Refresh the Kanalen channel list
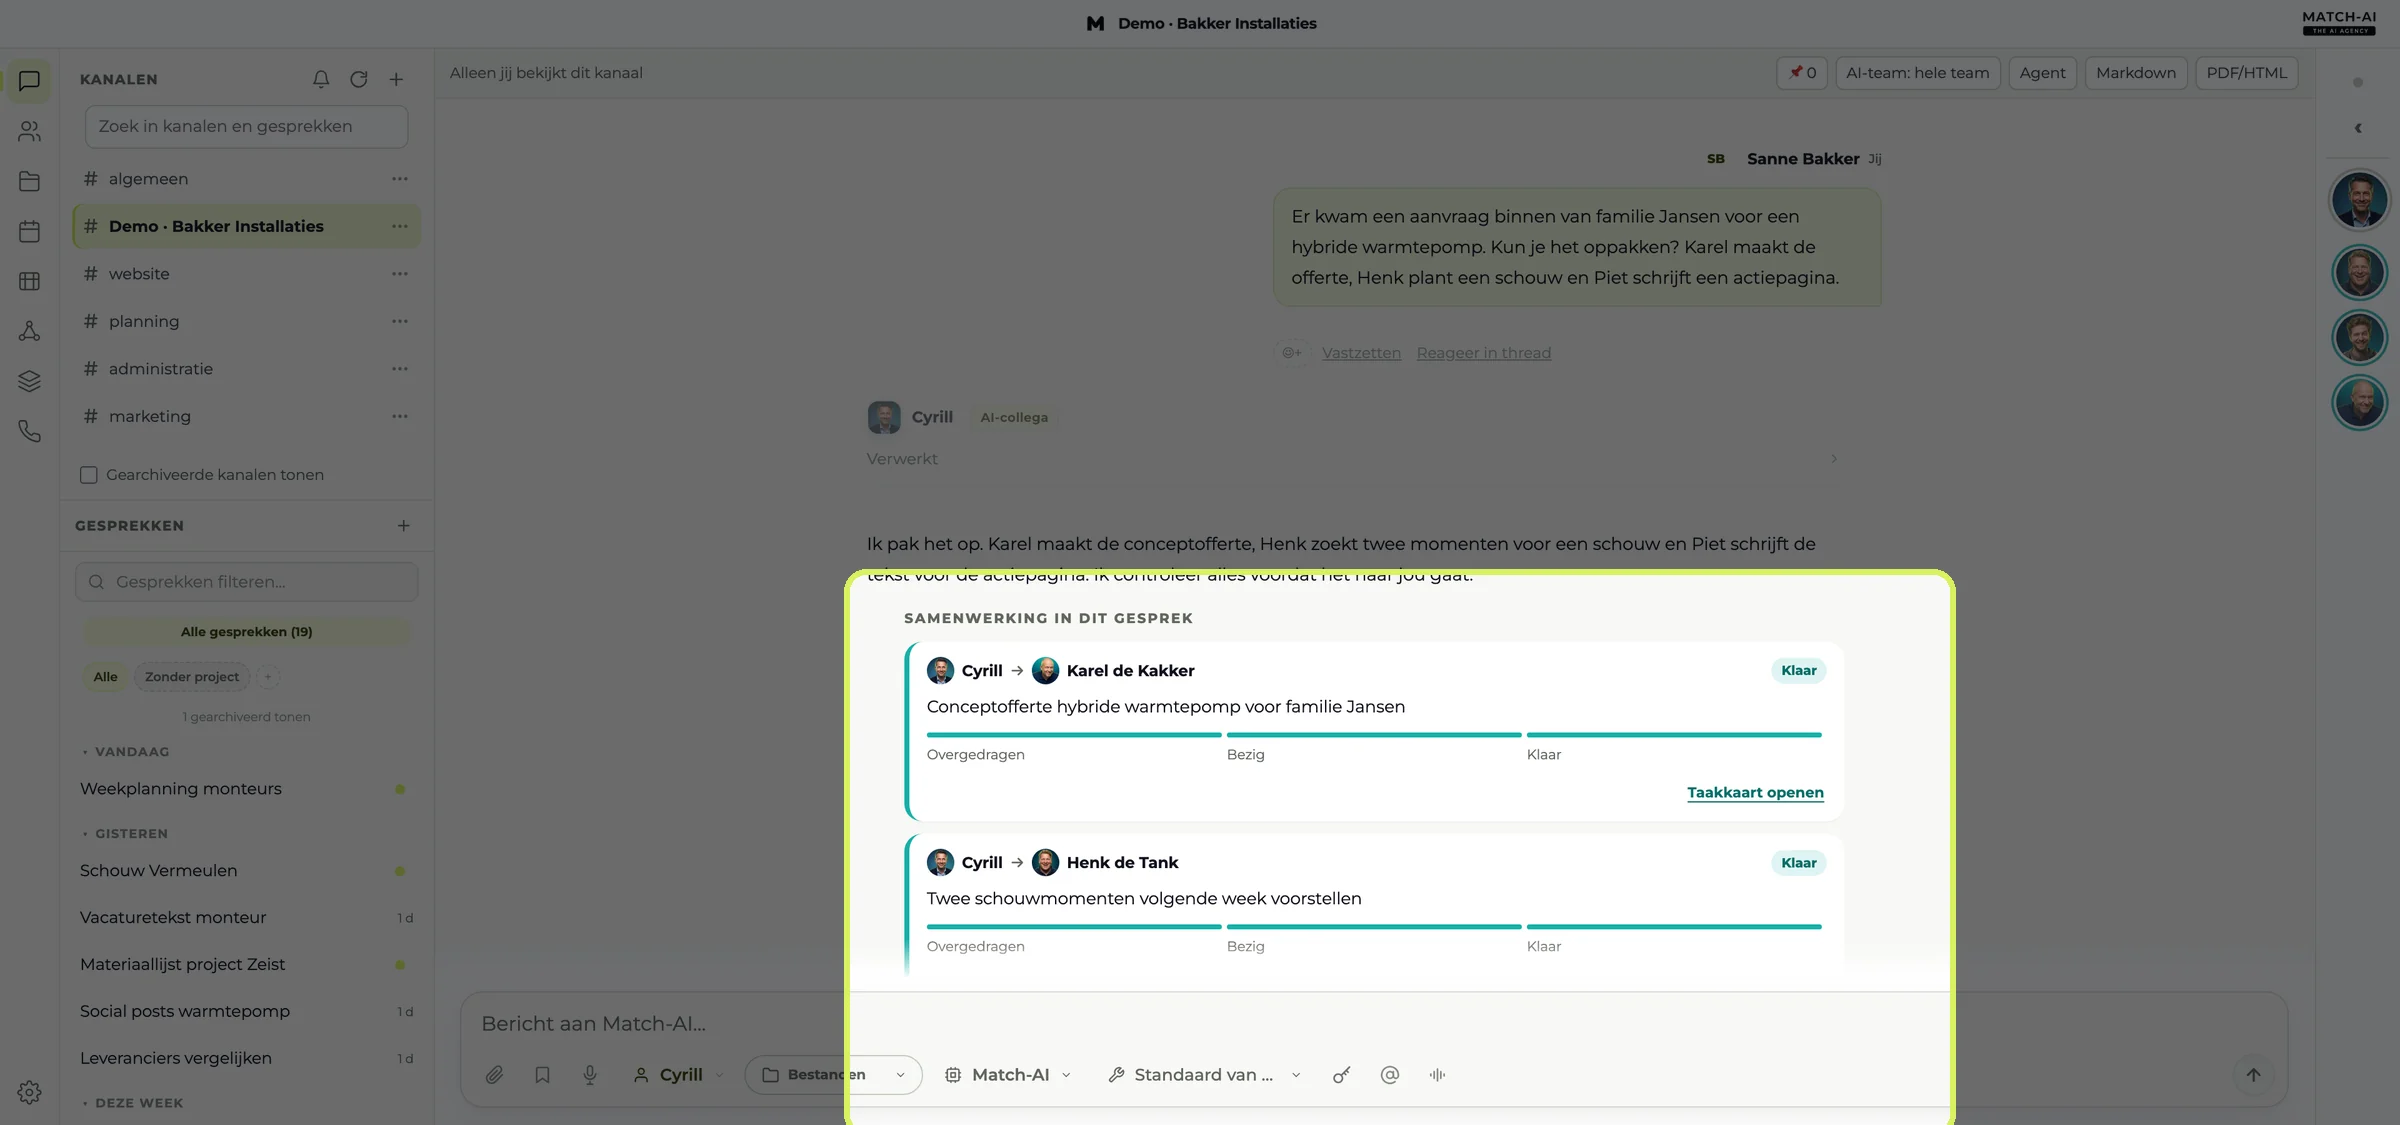The width and height of the screenshot is (2400, 1125). [x=359, y=79]
